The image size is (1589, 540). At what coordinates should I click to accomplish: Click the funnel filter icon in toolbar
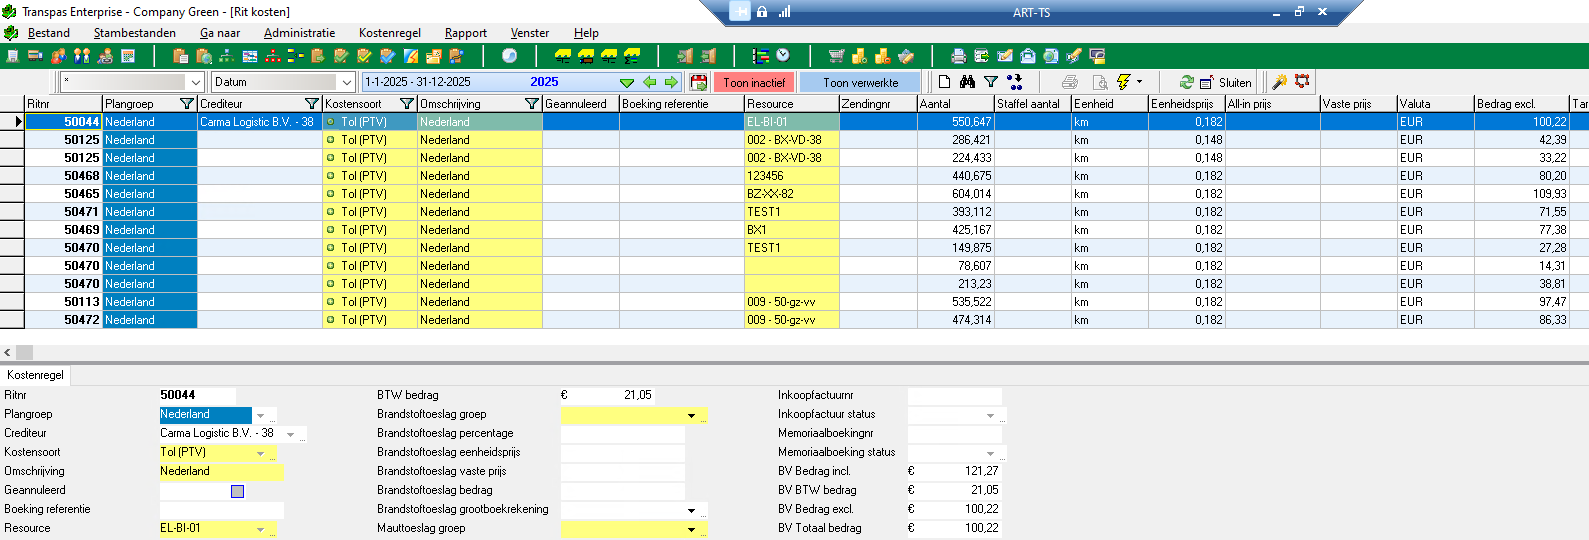tap(991, 82)
